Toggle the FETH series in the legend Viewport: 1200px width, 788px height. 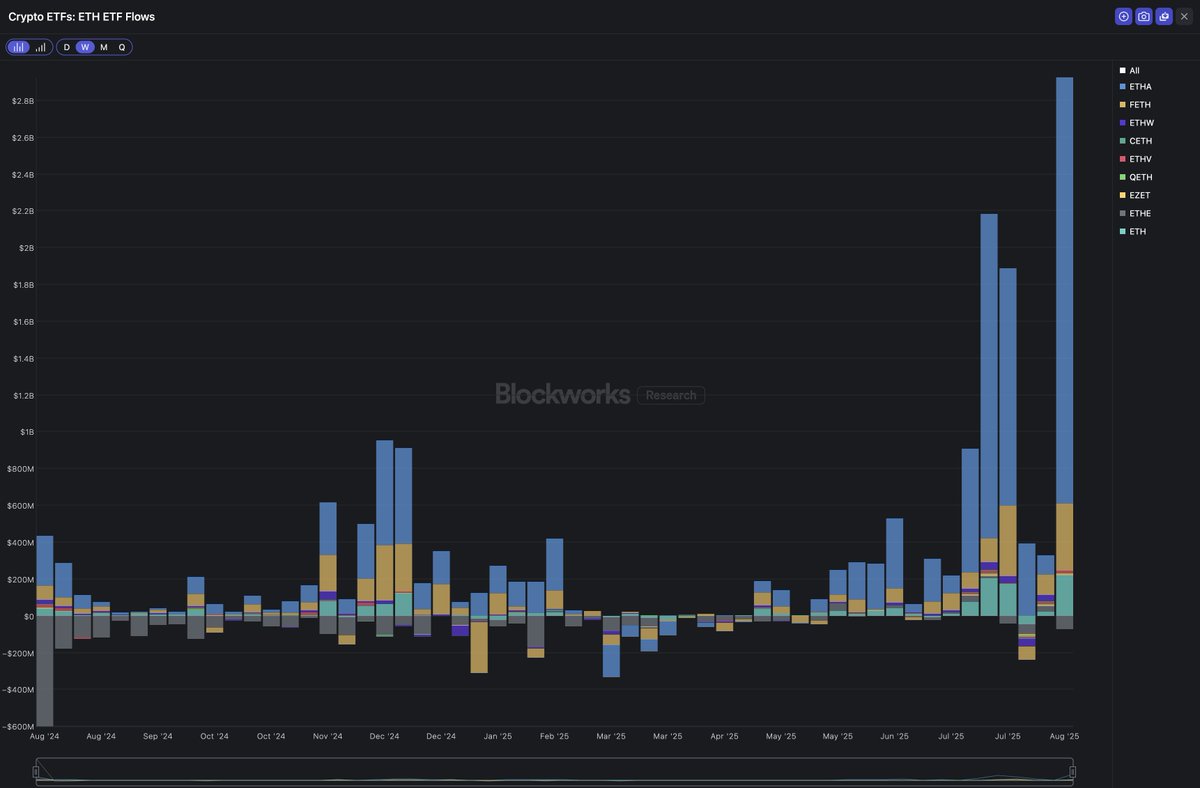[1138, 104]
